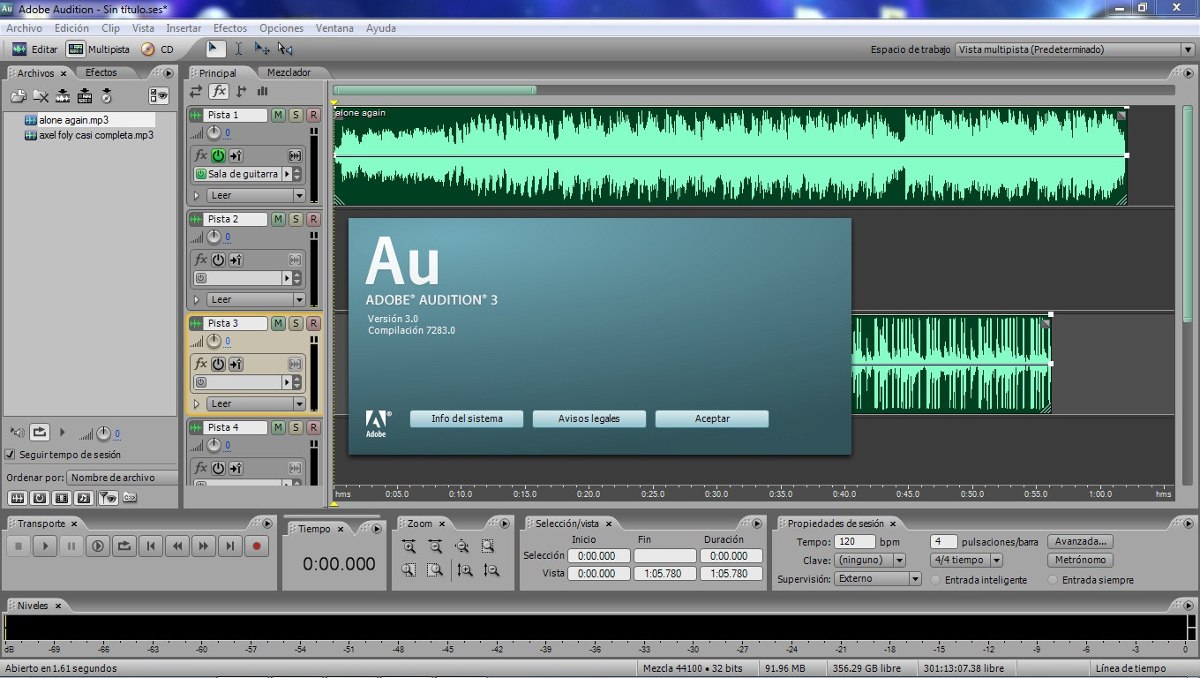
Task: Show the inputs/outputs section in Principal
Action: (x=196, y=91)
